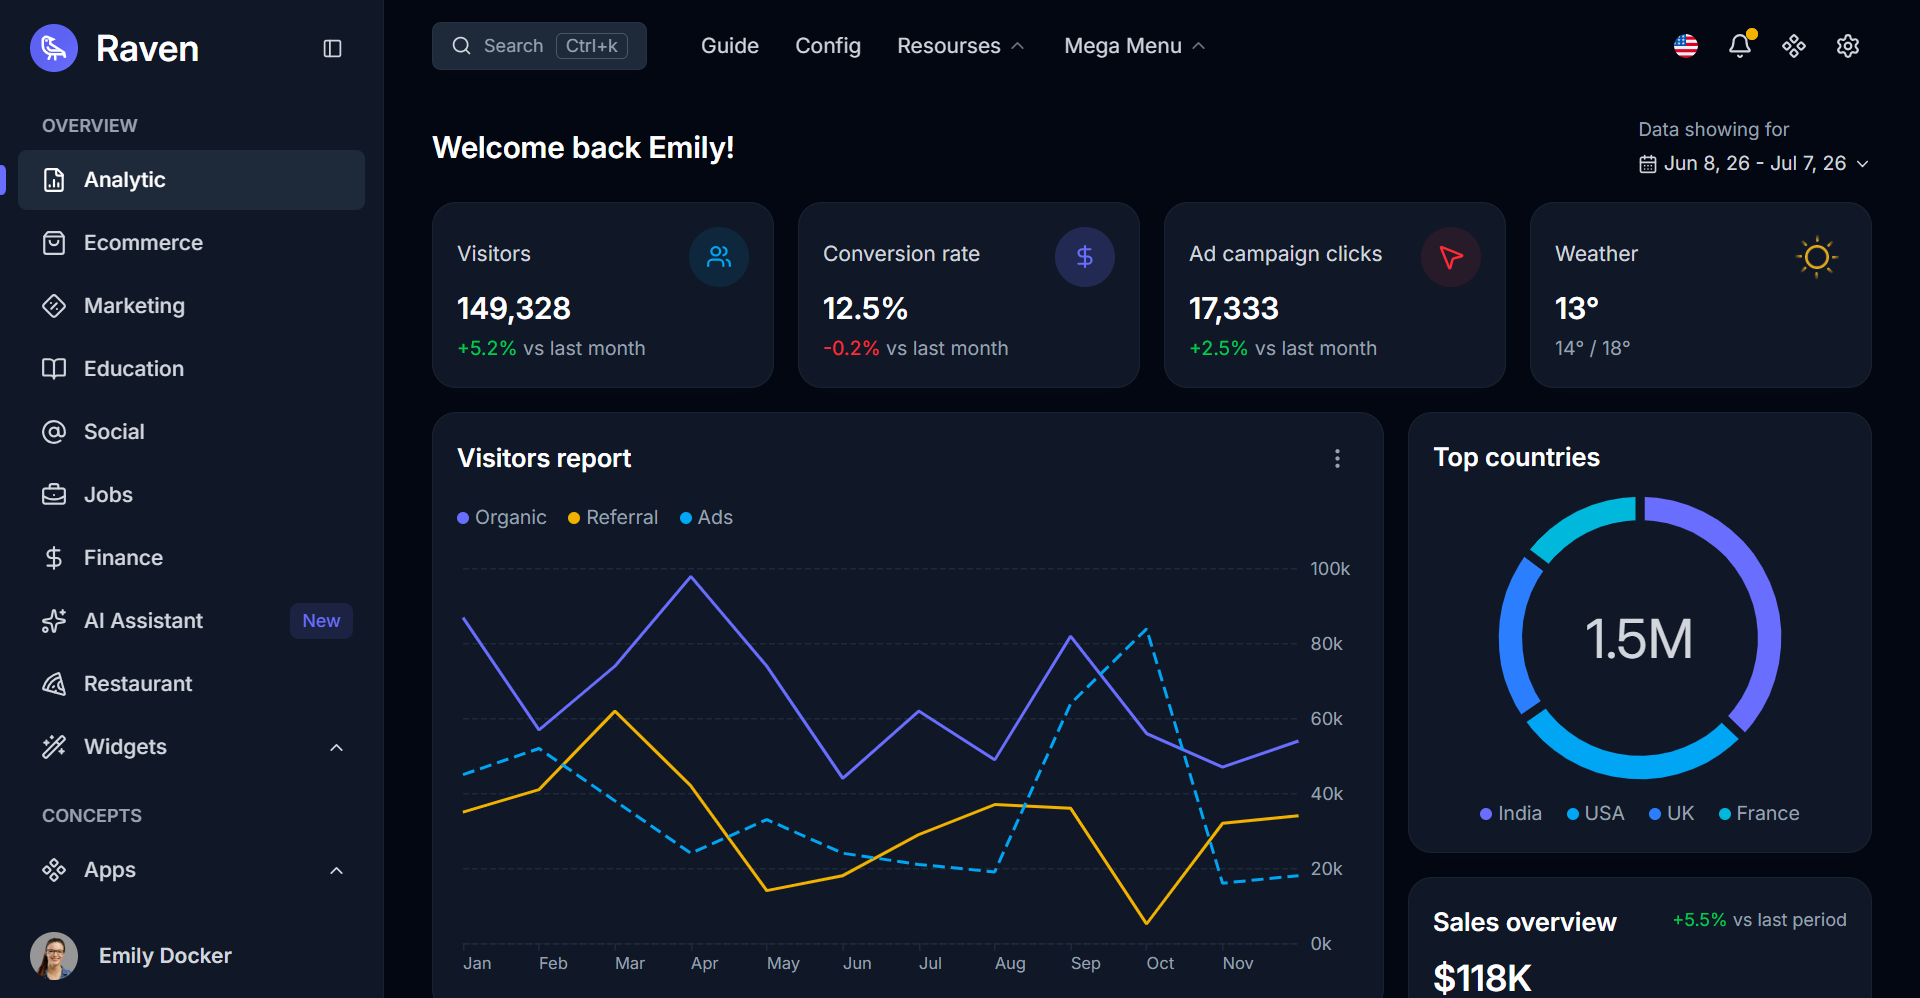Click the Config link
1920x998 pixels.
click(828, 46)
